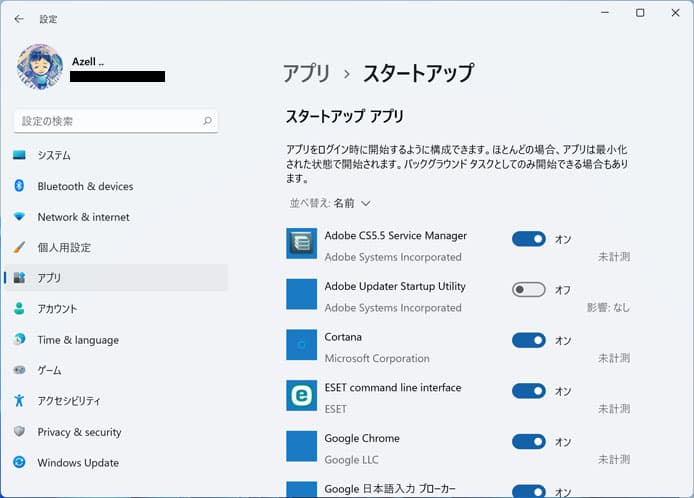Open 個人用設定 category
This screenshot has height=498, width=694.
point(116,247)
